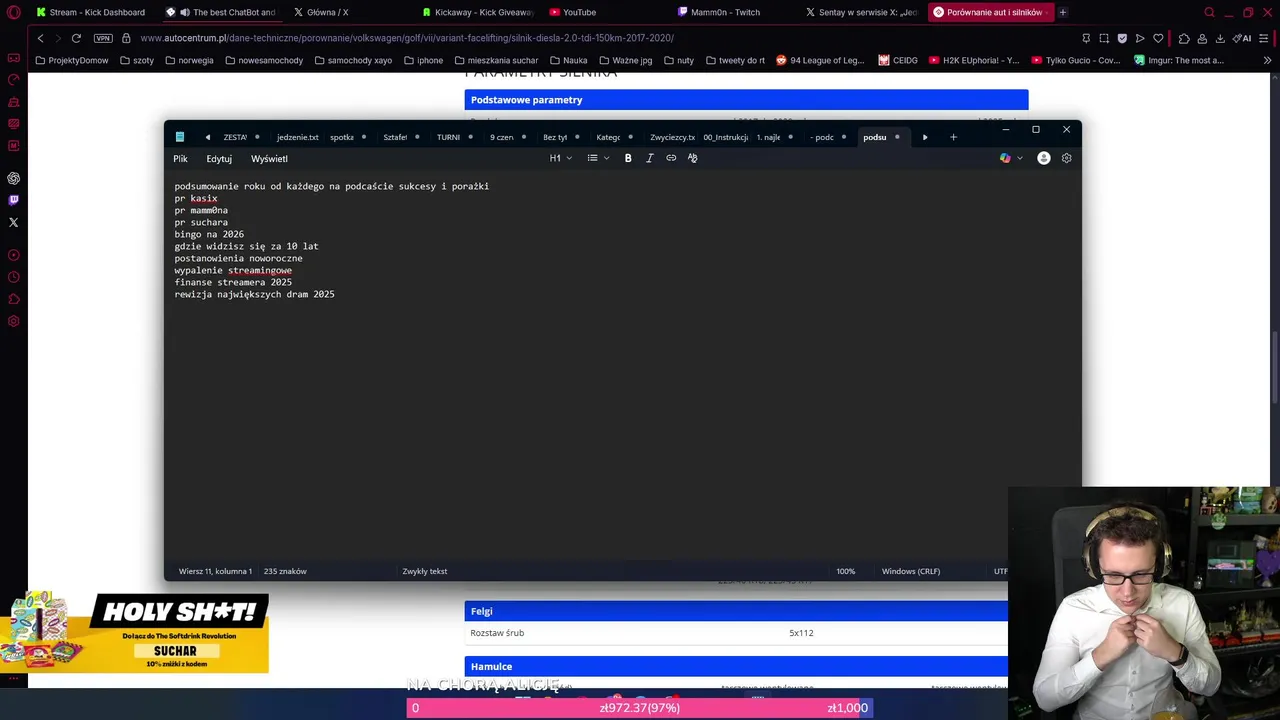1280x720 pixels.
Task: Add page to bookmarks heart icon
Action: (1158, 38)
